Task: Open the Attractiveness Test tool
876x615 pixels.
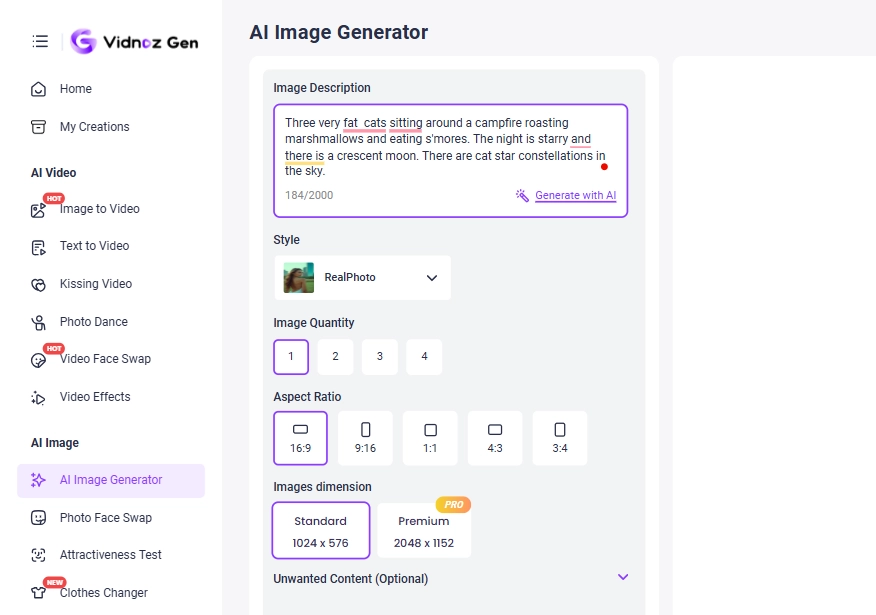Action: (x=110, y=555)
